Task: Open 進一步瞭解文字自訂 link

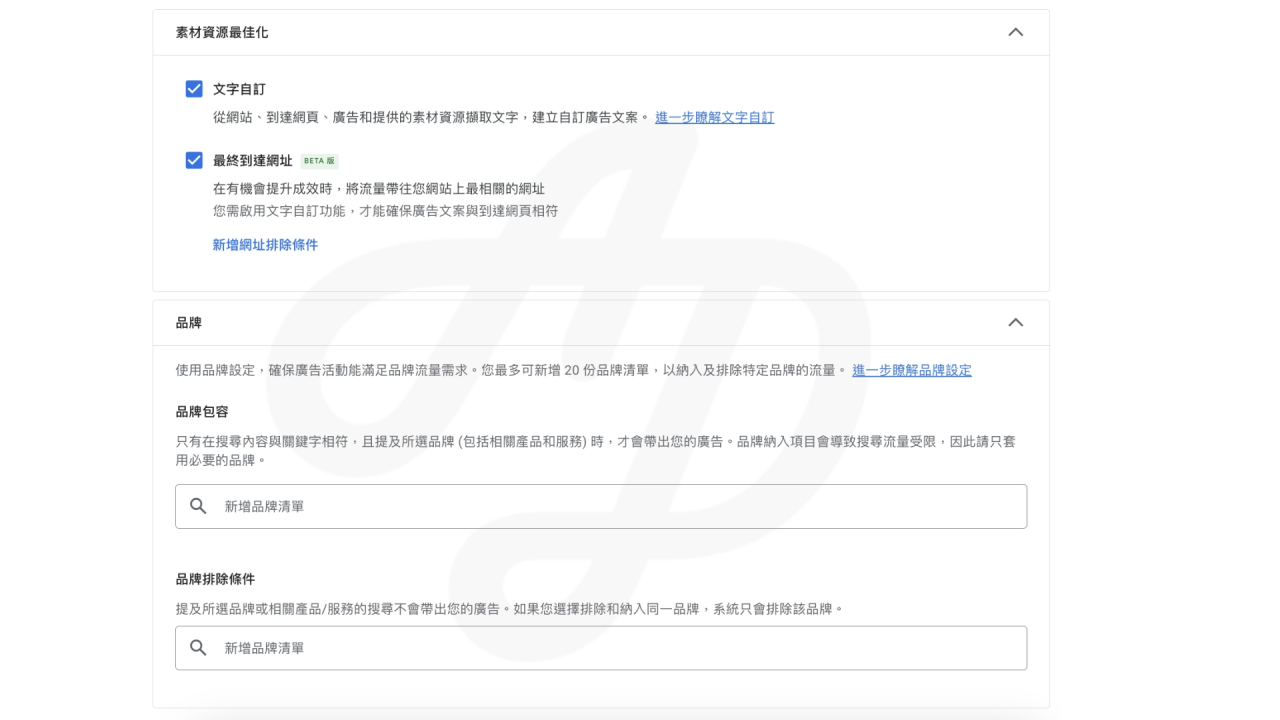Action: pos(714,117)
